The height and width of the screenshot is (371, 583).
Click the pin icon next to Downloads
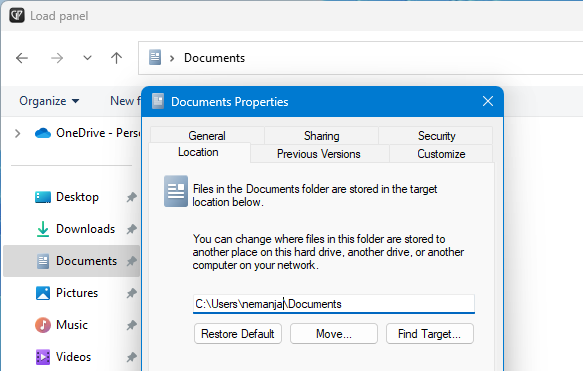tap(131, 229)
